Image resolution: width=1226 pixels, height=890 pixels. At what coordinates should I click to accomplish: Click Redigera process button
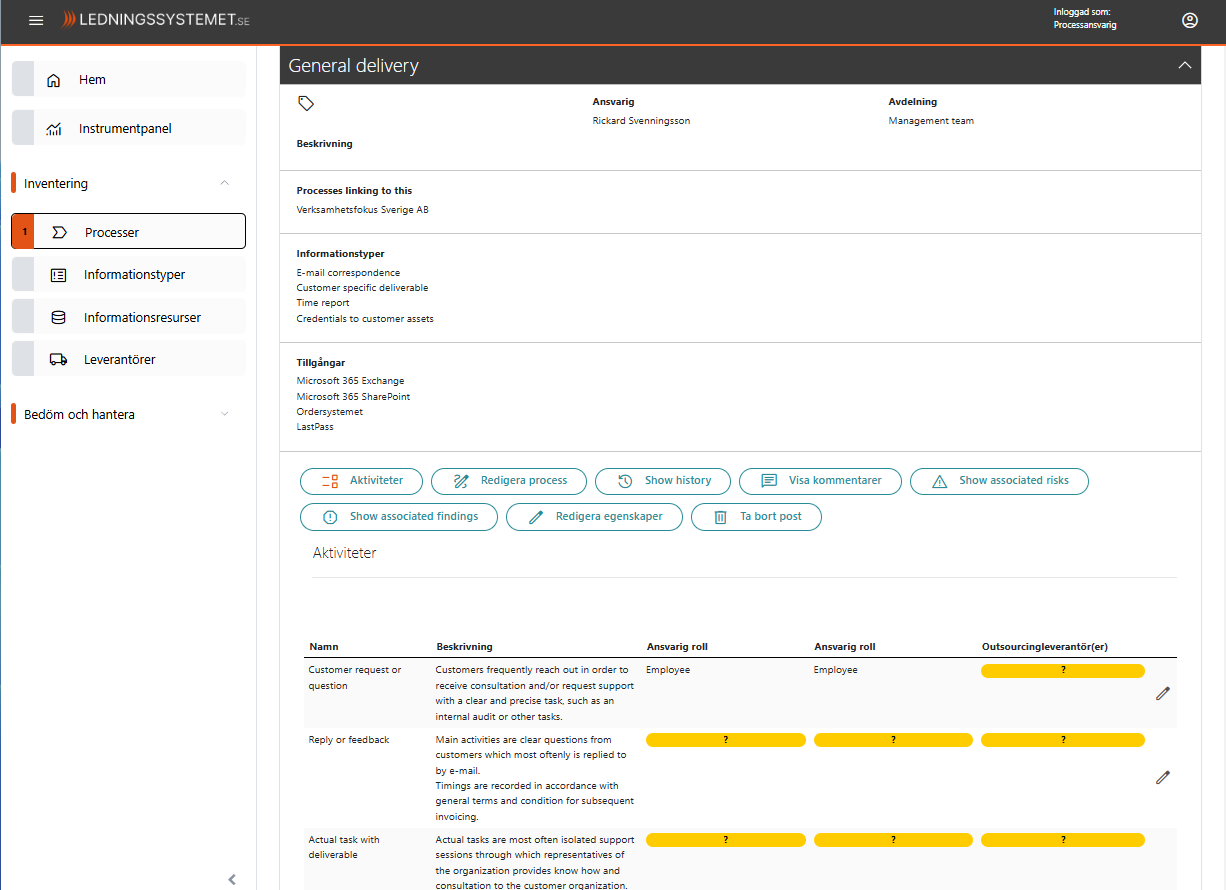pyautogui.click(x=509, y=481)
